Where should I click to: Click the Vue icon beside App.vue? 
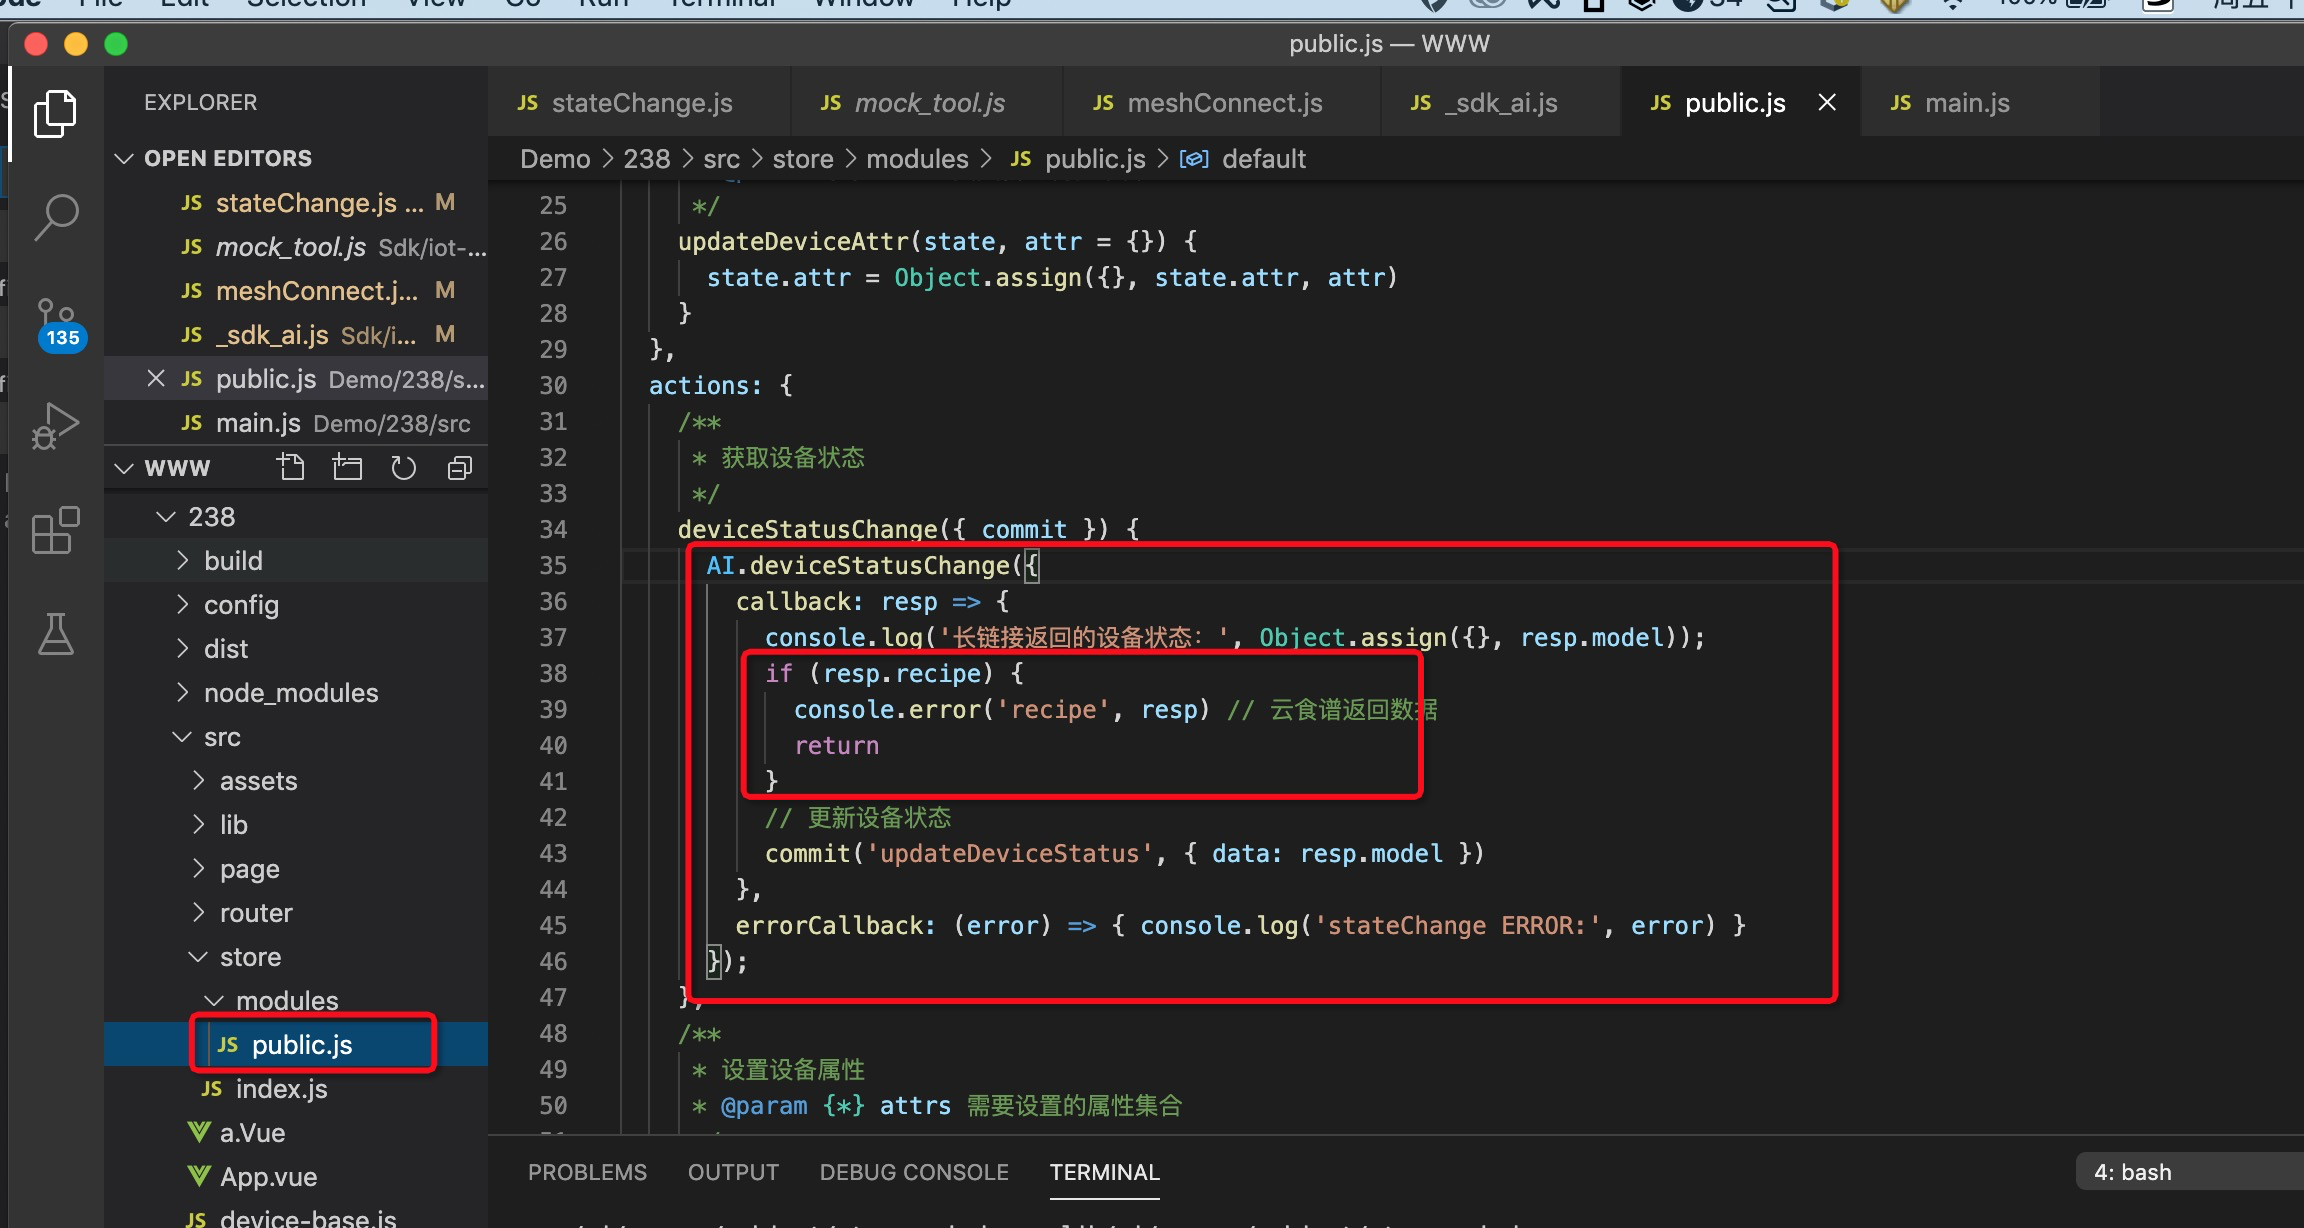[x=199, y=1176]
